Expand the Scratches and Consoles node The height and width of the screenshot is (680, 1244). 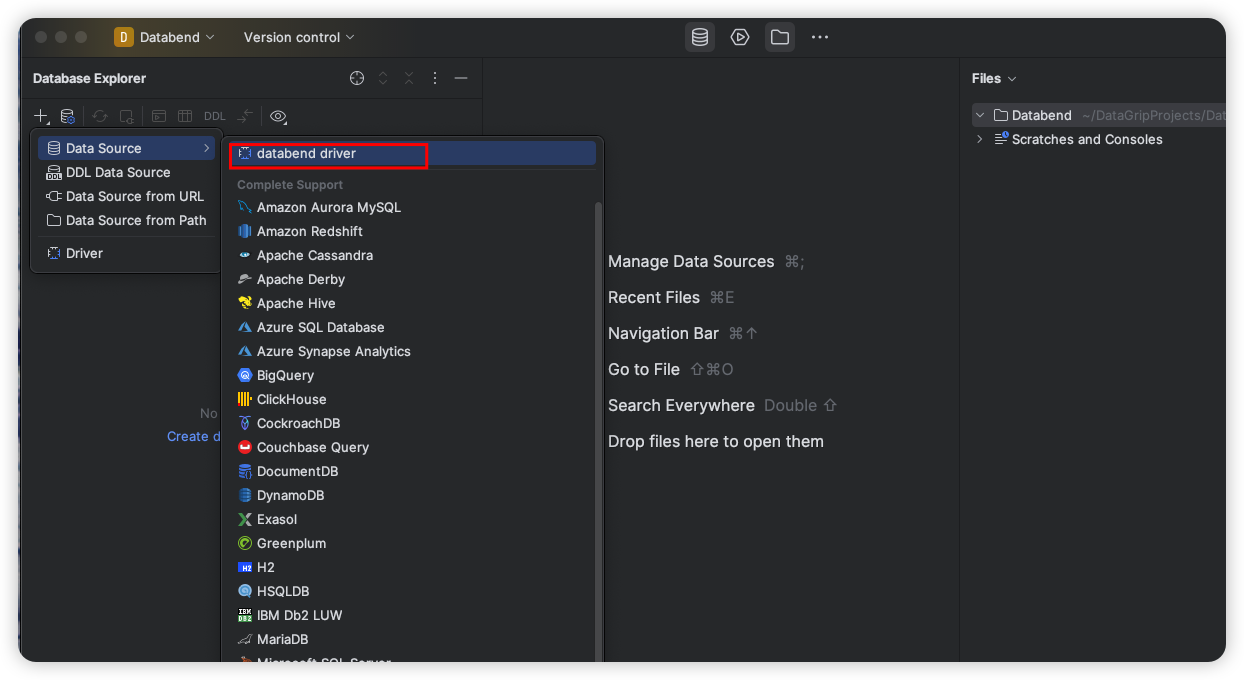coord(980,139)
